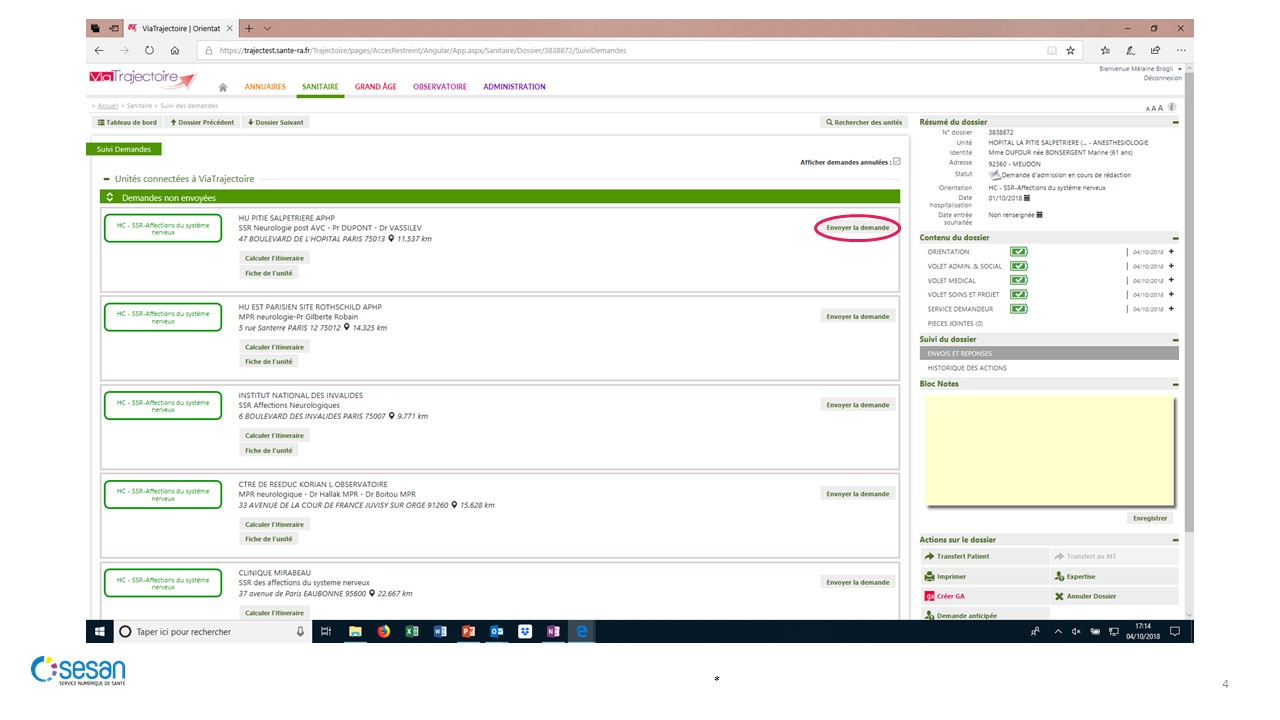Toggle Afficher demandes annulées checkbox
Screen dimensions: 1280x720
[x=896, y=162]
